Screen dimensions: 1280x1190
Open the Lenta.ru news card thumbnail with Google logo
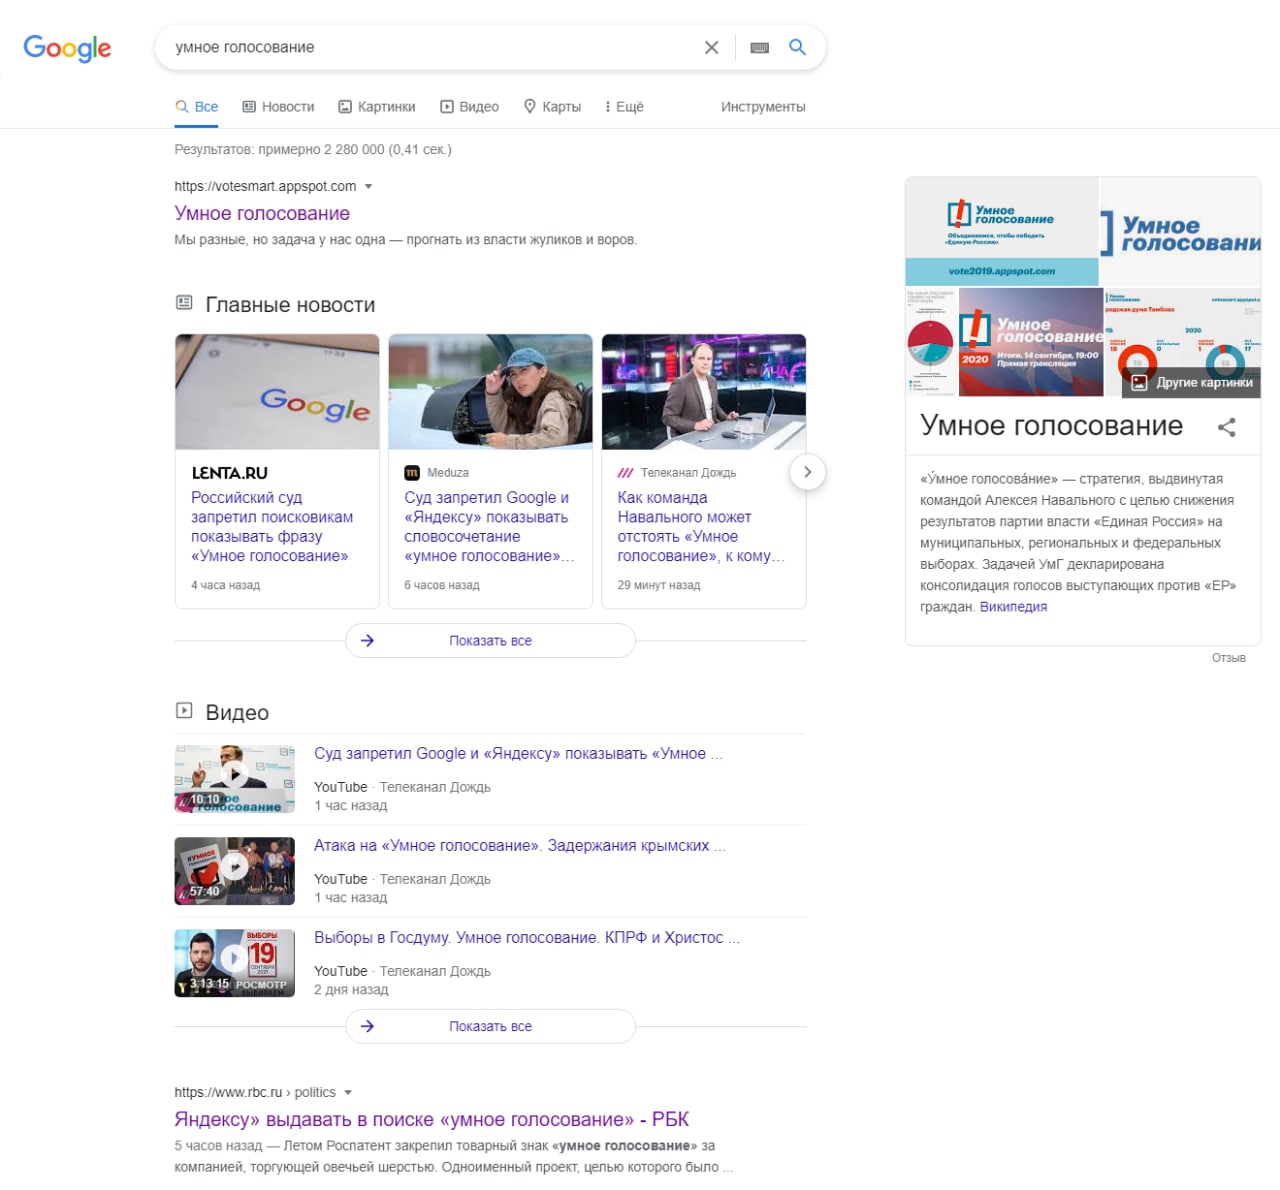tap(277, 392)
